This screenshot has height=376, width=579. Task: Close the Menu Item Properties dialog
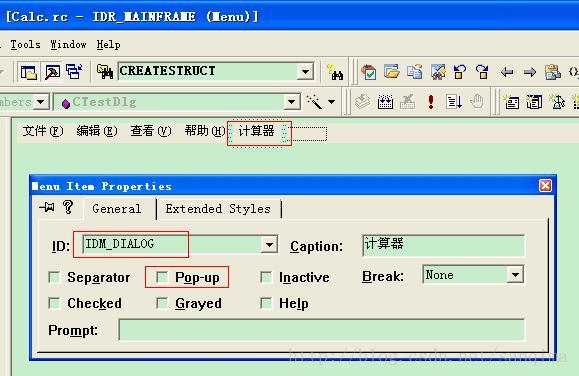pos(545,185)
